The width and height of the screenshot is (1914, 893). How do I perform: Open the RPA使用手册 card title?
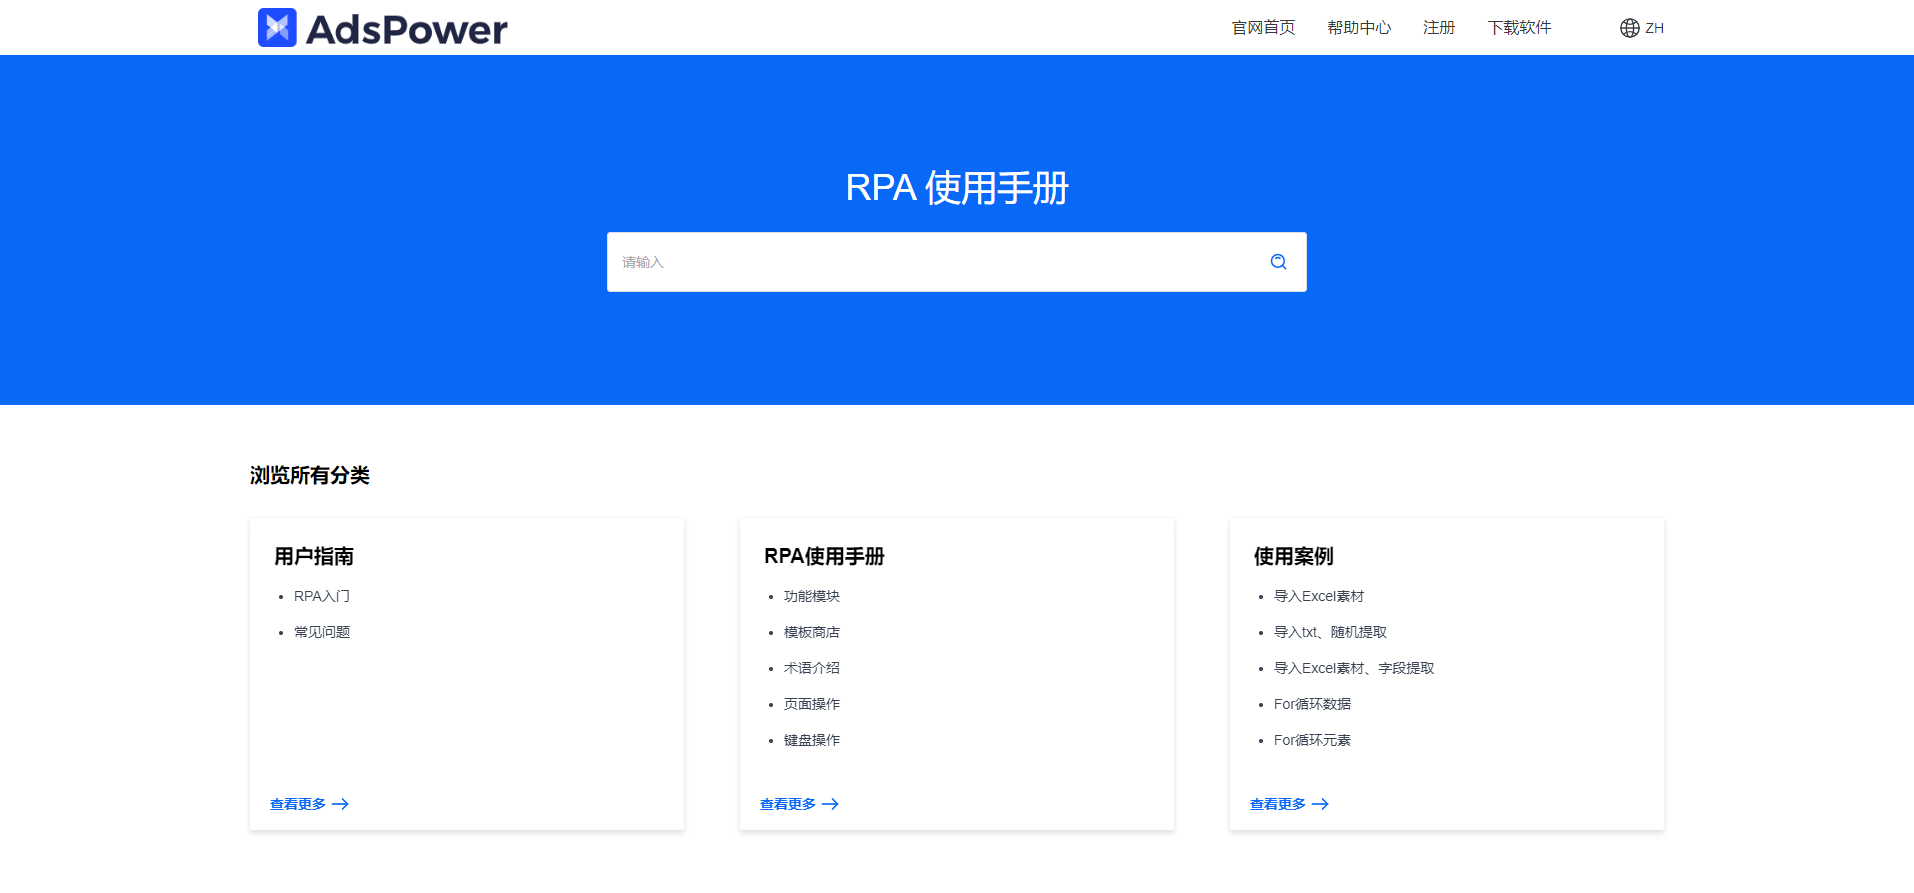[824, 556]
